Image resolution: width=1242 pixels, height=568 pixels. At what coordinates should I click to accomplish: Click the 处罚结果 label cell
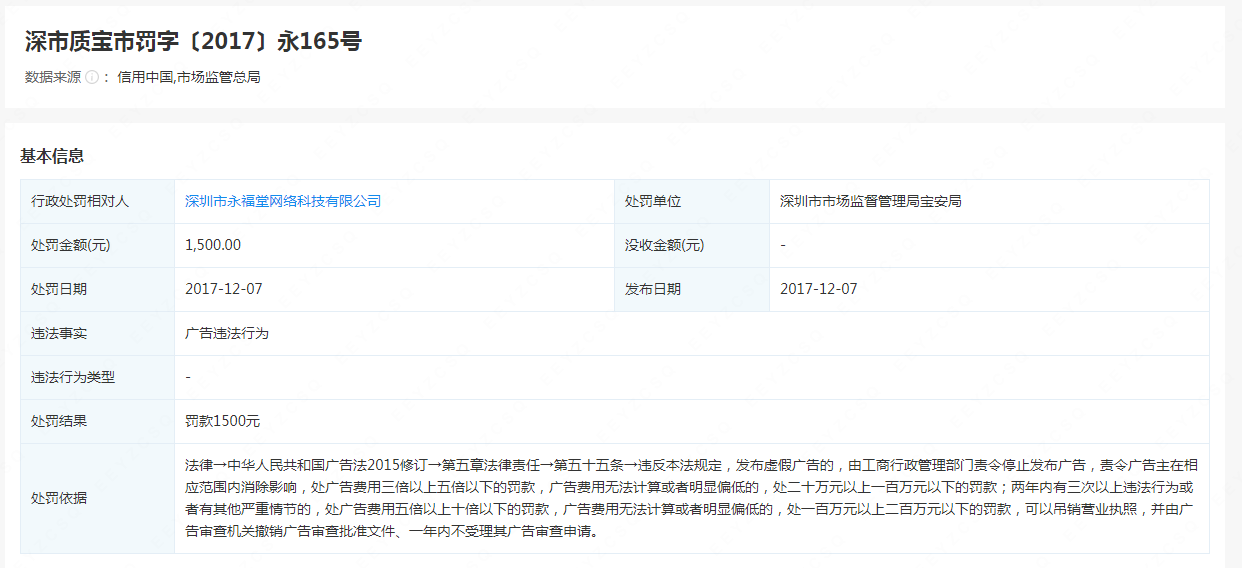click(x=98, y=421)
